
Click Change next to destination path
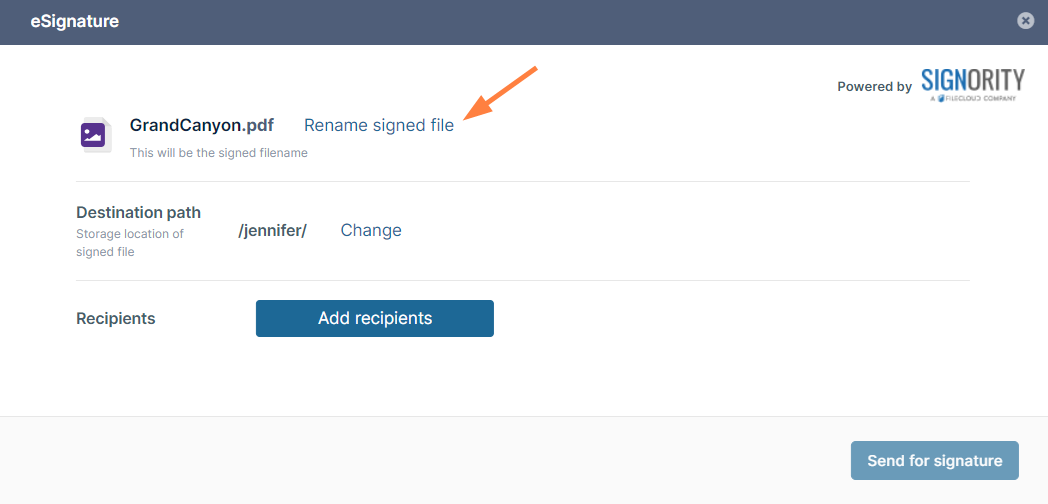[371, 230]
